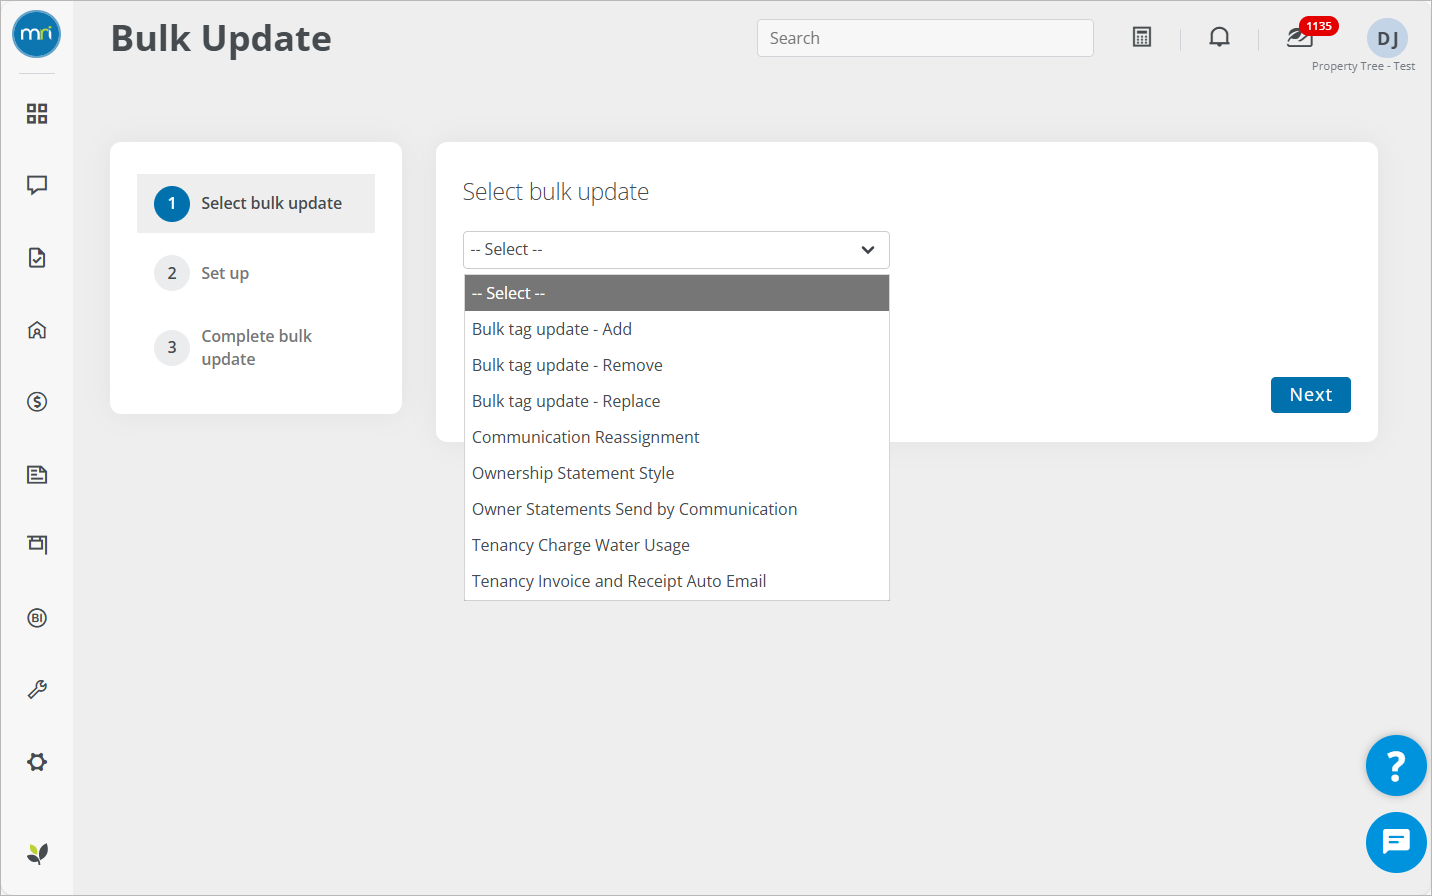The height and width of the screenshot is (896, 1432).
Task: Open the archive box icon in sidebar
Action: [x=37, y=545]
